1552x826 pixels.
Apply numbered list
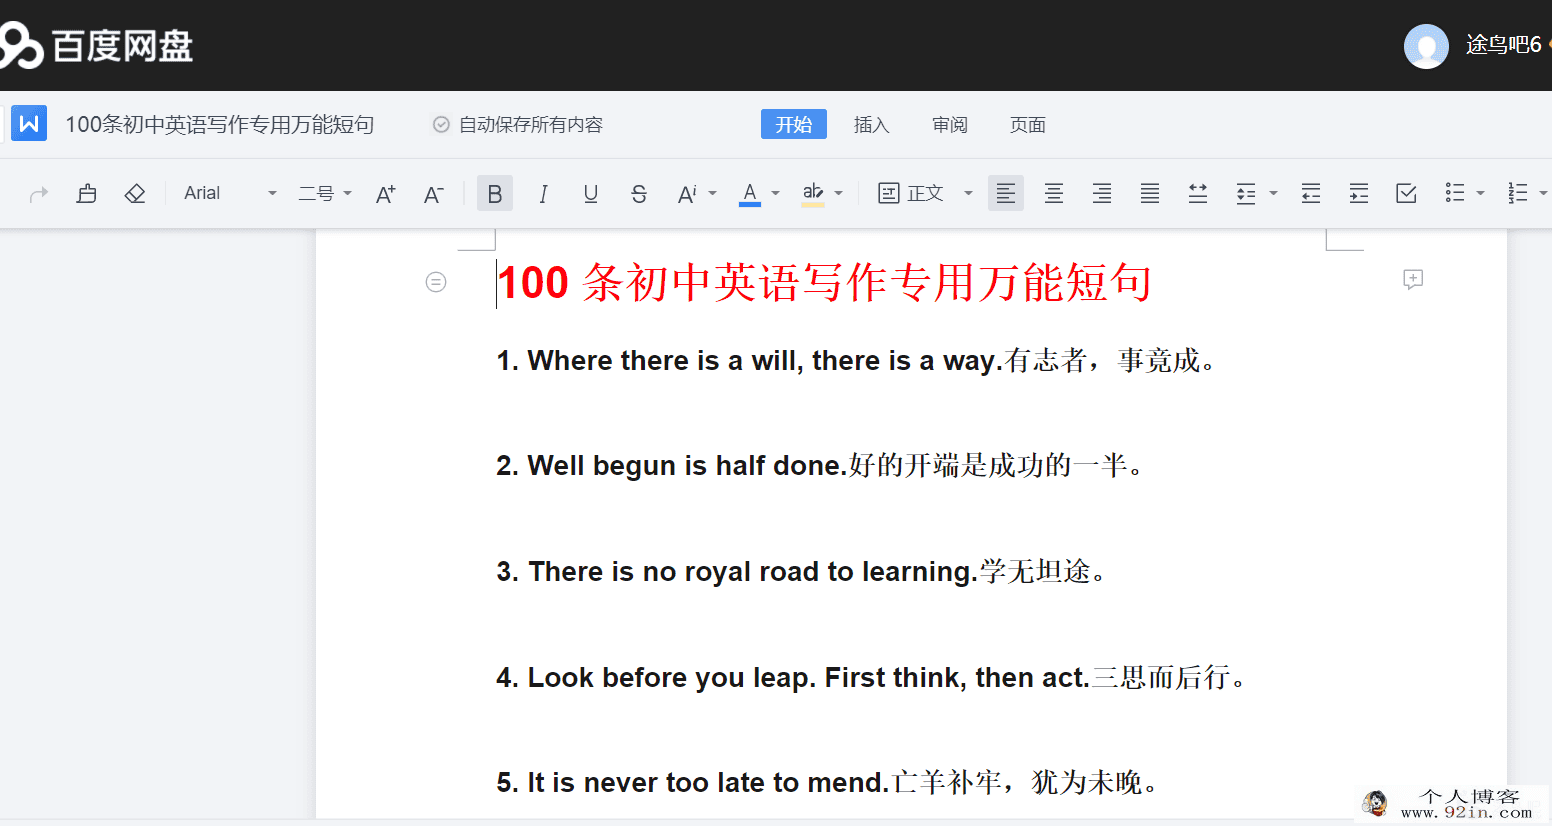pyautogui.click(x=1518, y=194)
